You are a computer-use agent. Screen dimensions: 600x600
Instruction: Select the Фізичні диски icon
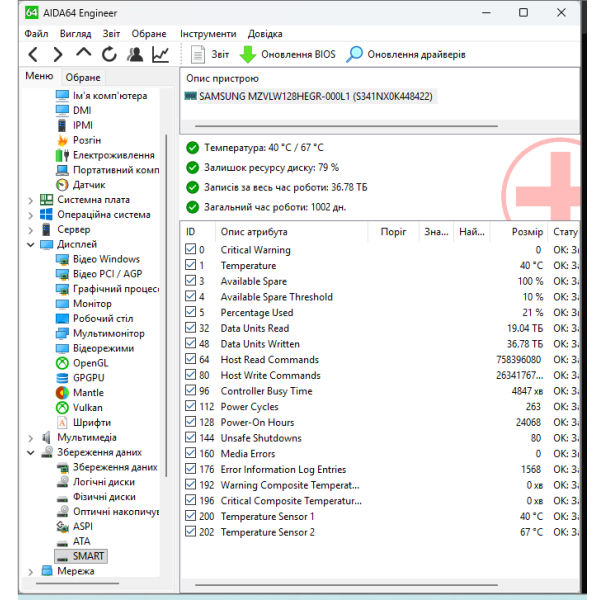coord(62,497)
